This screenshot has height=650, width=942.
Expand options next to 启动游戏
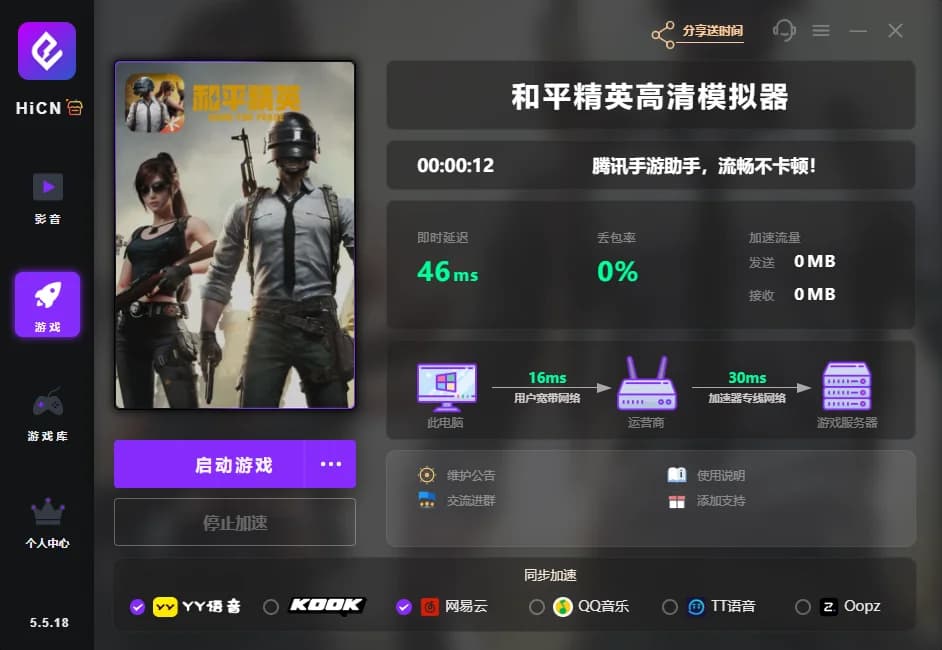pyautogui.click(x=330, y=464)
